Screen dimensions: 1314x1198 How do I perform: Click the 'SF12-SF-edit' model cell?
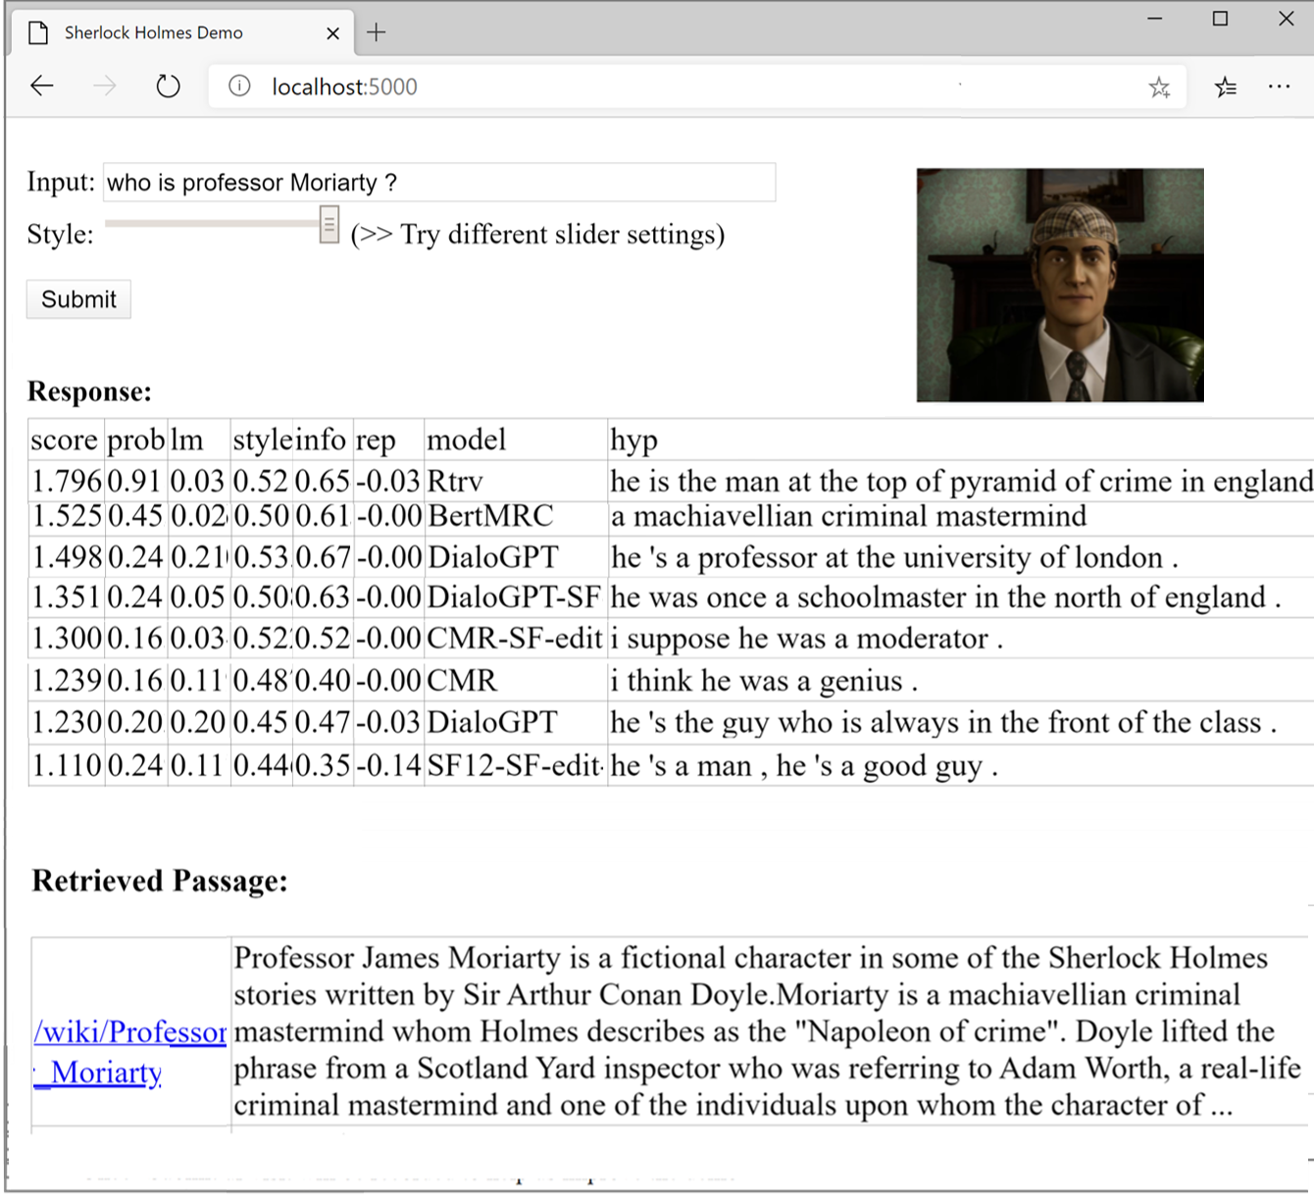(x=514, y=766)
